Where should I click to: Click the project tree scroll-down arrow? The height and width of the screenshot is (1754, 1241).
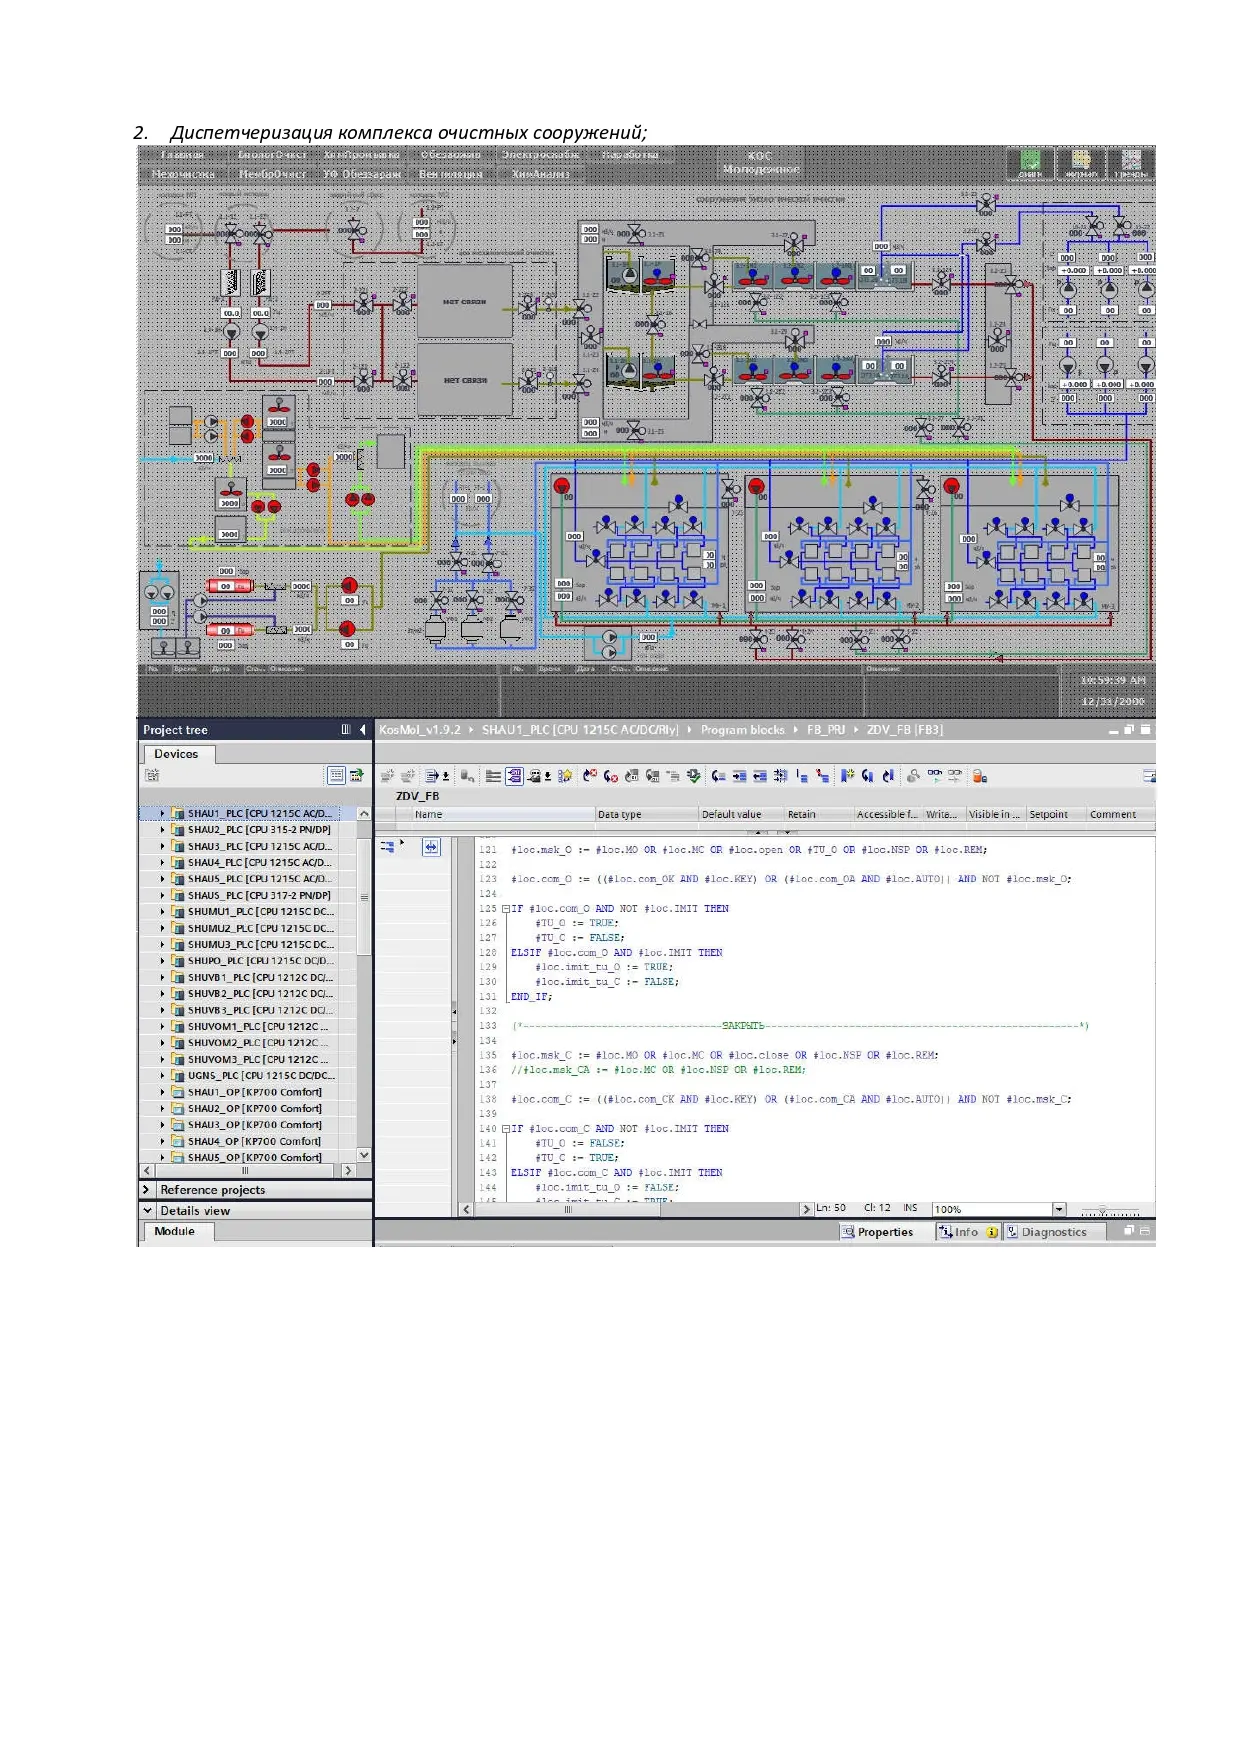pyautogui.click(x=364, y=1155)
